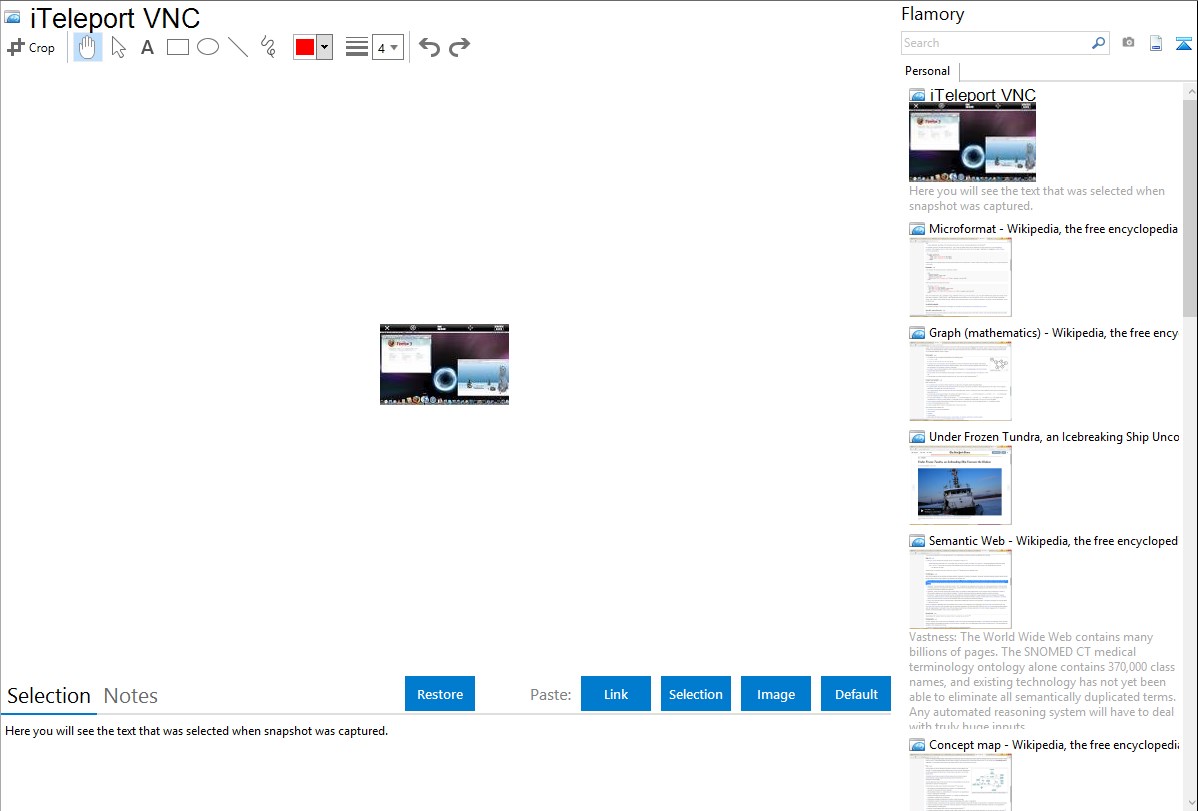This screenshot has width=1198, height=811.
Task: Undo the last annotation
Action: pyautogui.click(x=429, y=47)
